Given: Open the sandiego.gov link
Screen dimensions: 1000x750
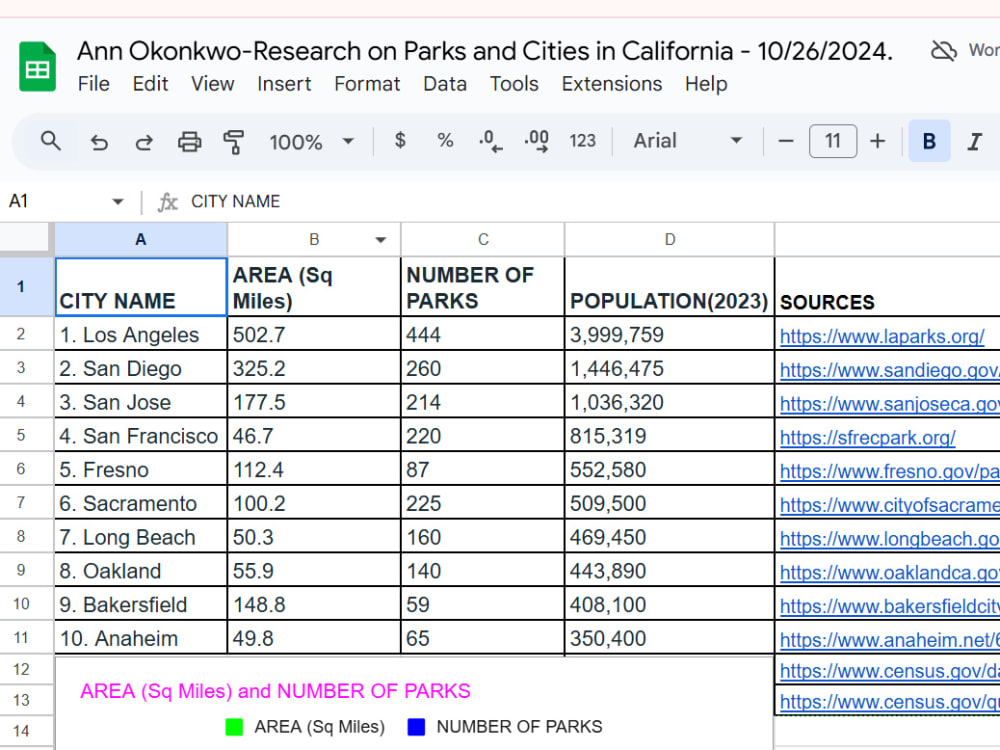Looking at the screenshot, I should 890,370.
